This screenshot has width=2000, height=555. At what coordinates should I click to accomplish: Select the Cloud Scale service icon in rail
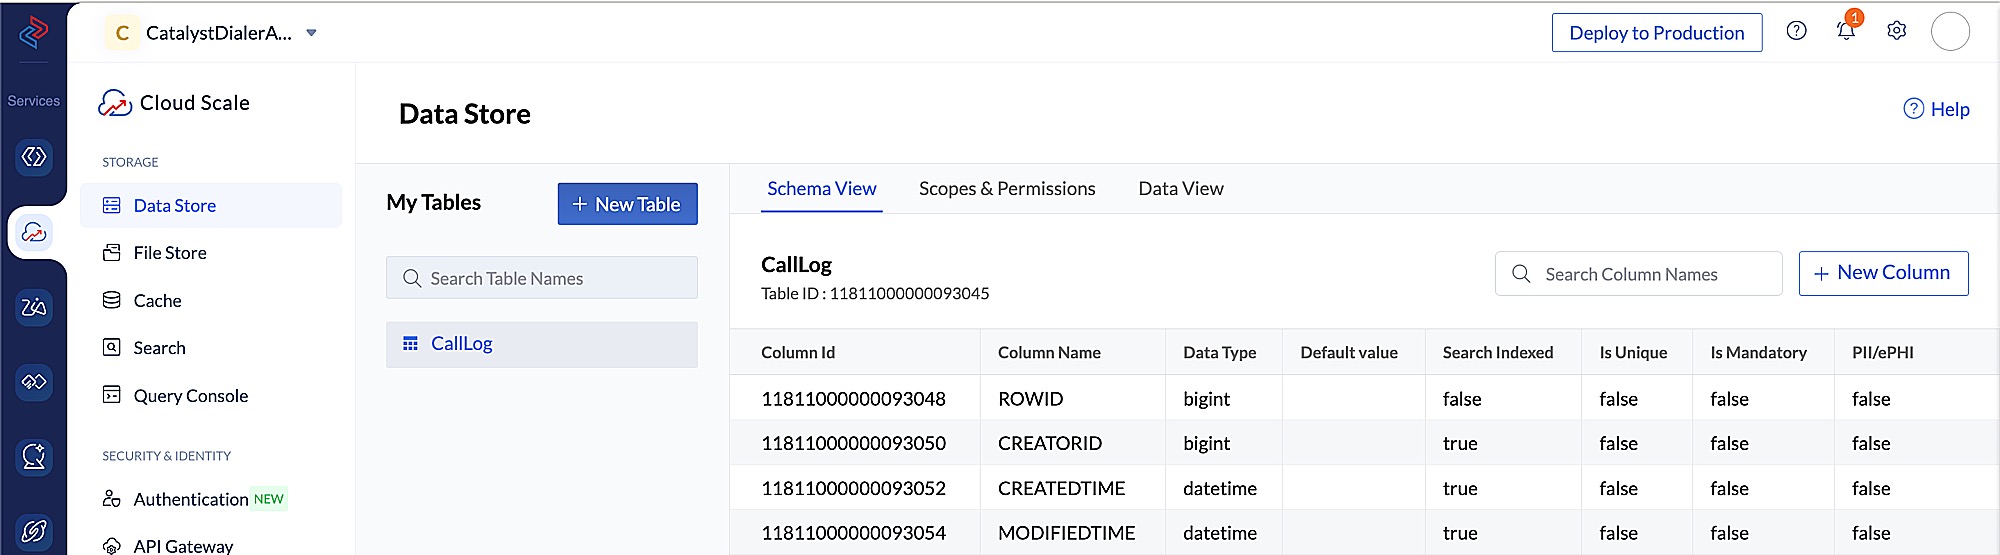coord(34,233)
